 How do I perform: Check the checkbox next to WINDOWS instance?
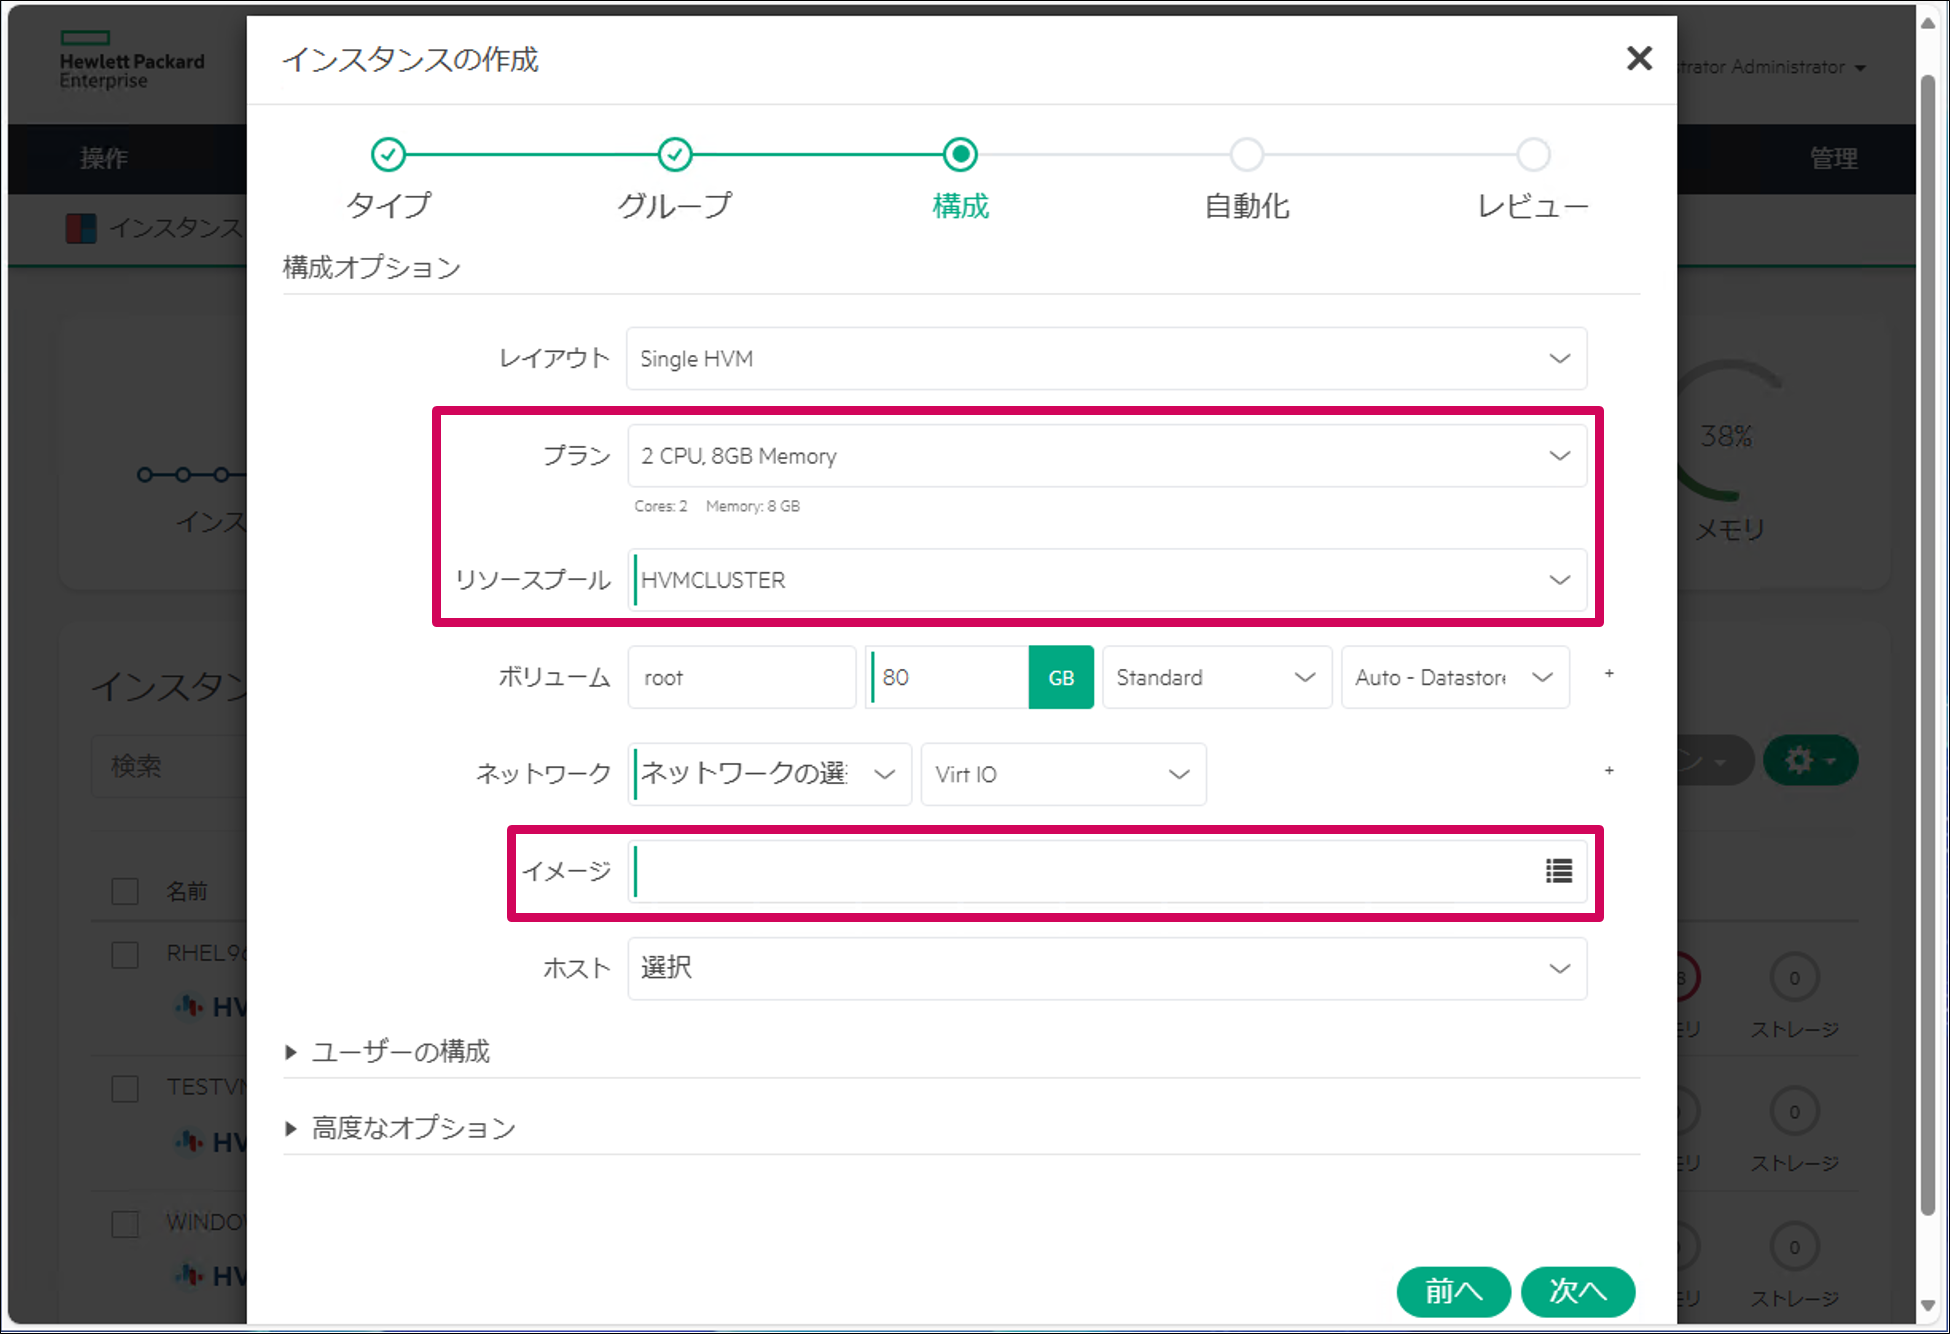(124, 1222)
